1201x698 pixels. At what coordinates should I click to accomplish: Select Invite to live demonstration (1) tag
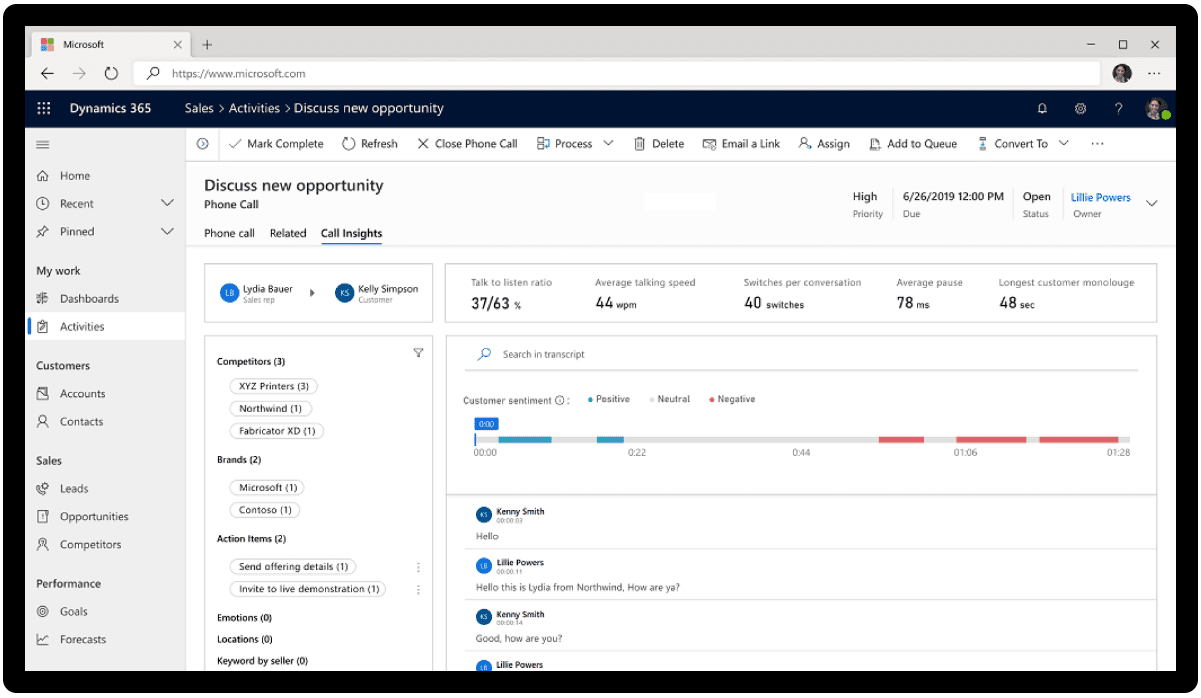tap(308, 589)
